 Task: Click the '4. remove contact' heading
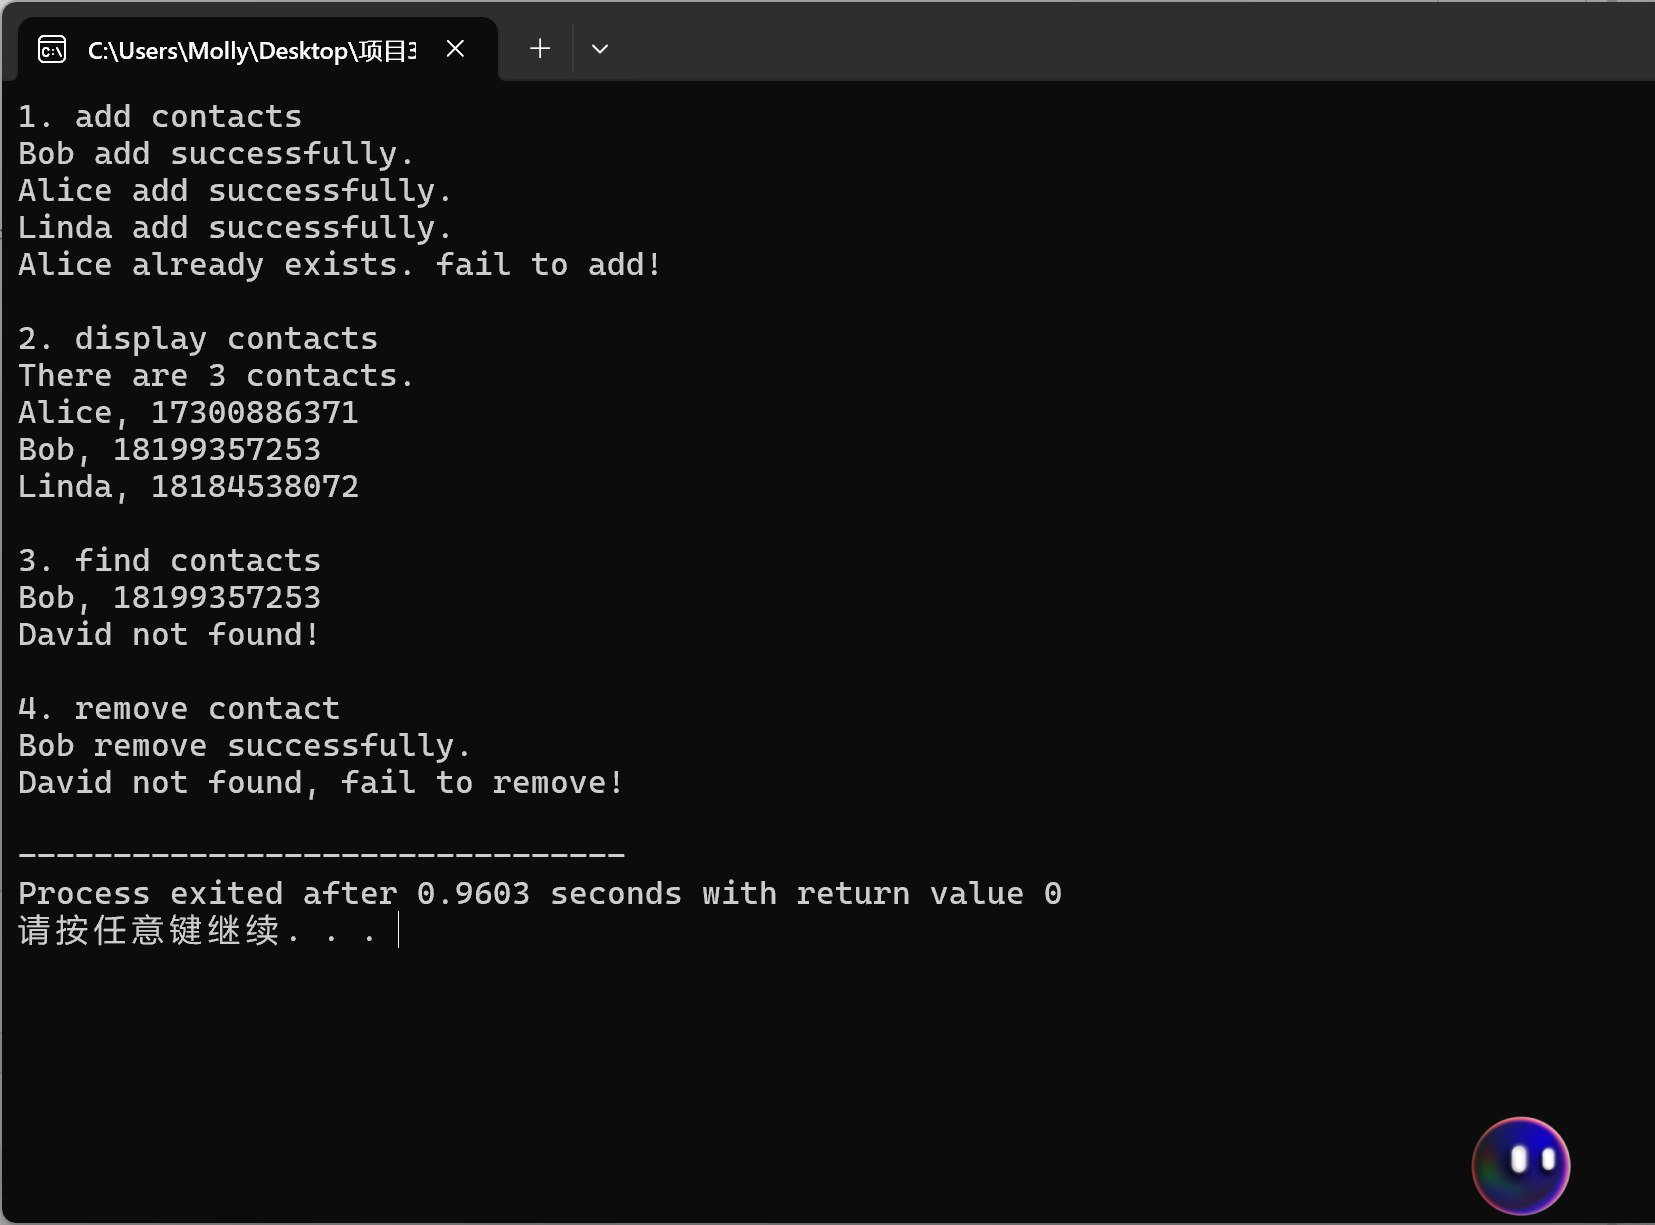click(179, 709)
